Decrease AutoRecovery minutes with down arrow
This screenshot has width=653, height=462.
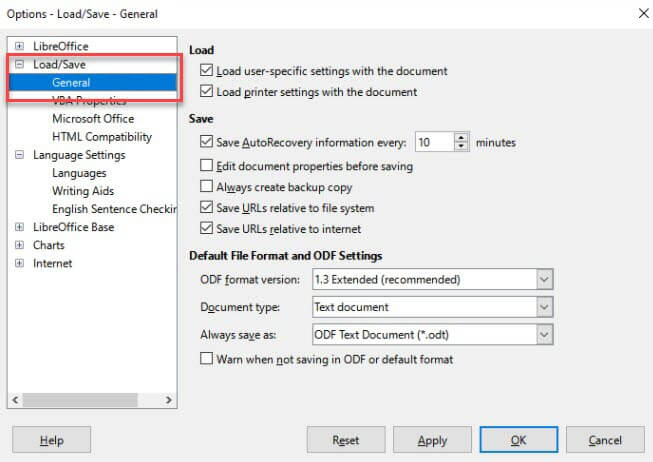pos(461,146)
